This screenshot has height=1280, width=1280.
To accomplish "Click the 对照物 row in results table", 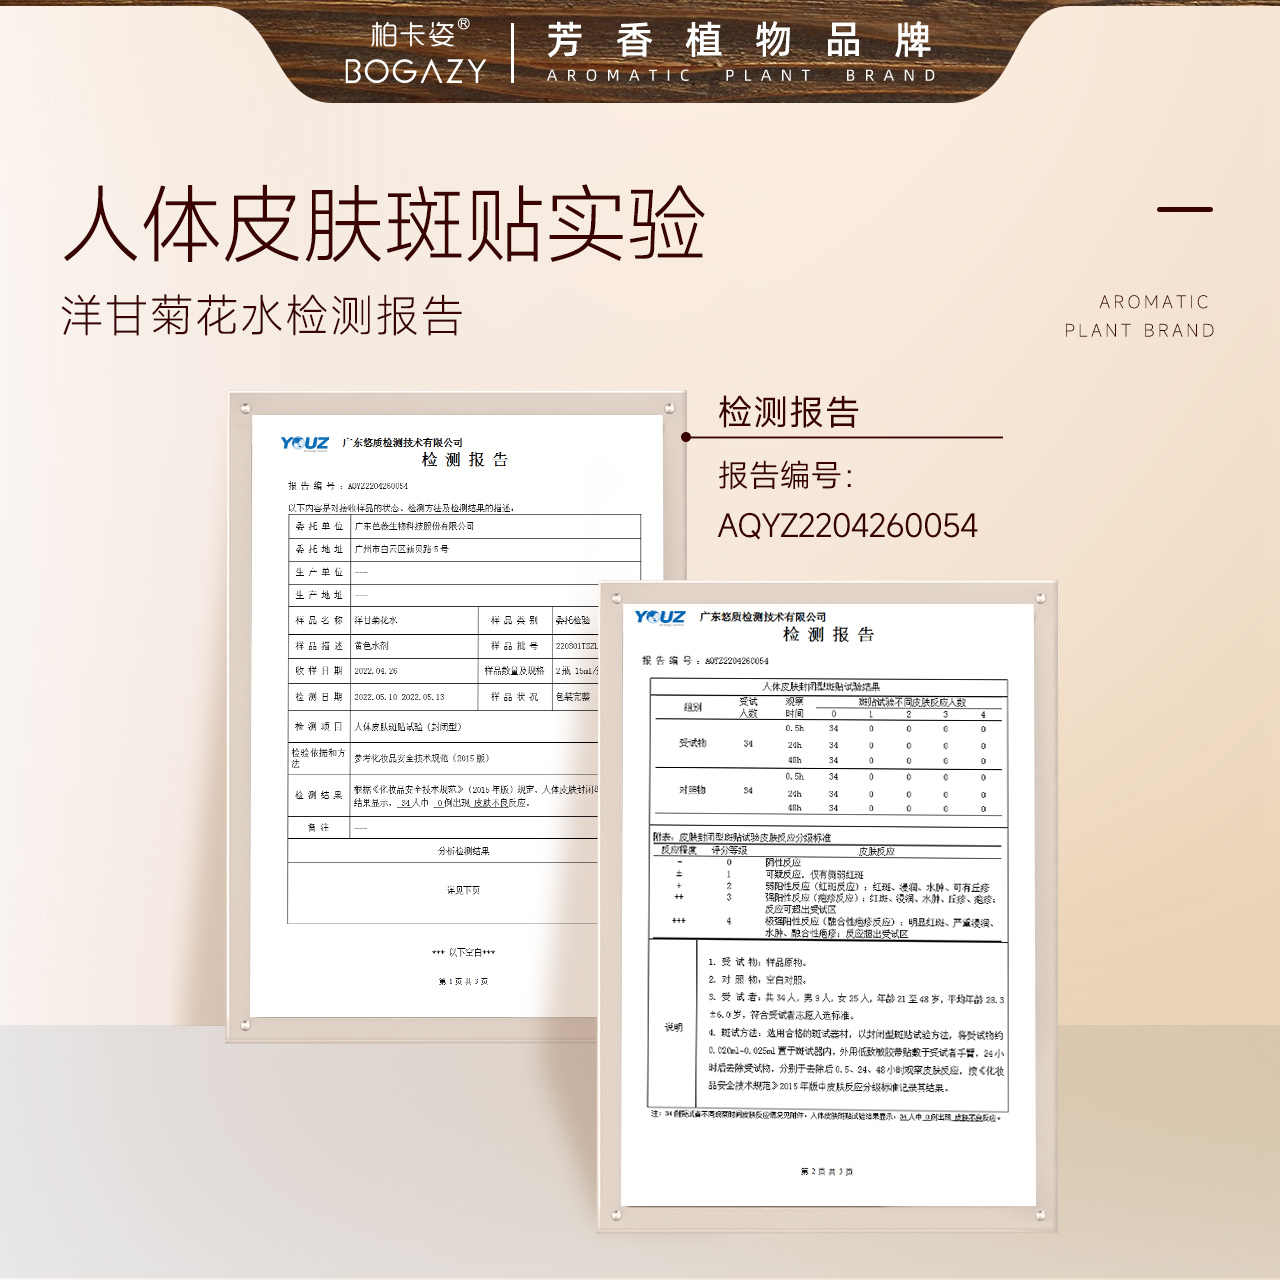I will (x=829, y=791).
